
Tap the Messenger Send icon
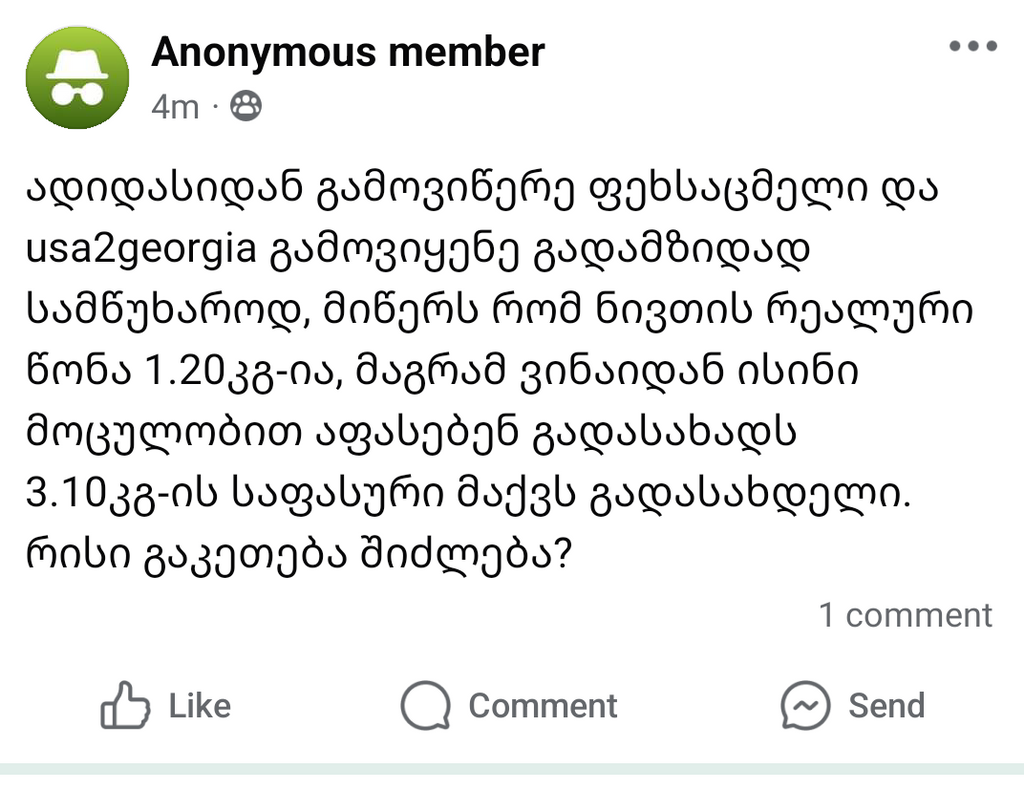[806, 705]
